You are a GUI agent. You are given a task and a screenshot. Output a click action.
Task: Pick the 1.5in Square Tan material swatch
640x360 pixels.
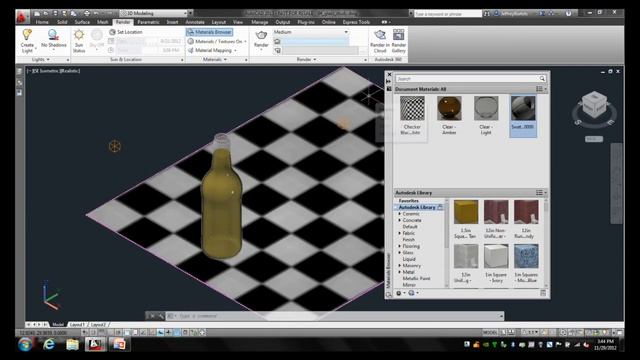click(466, 212)
